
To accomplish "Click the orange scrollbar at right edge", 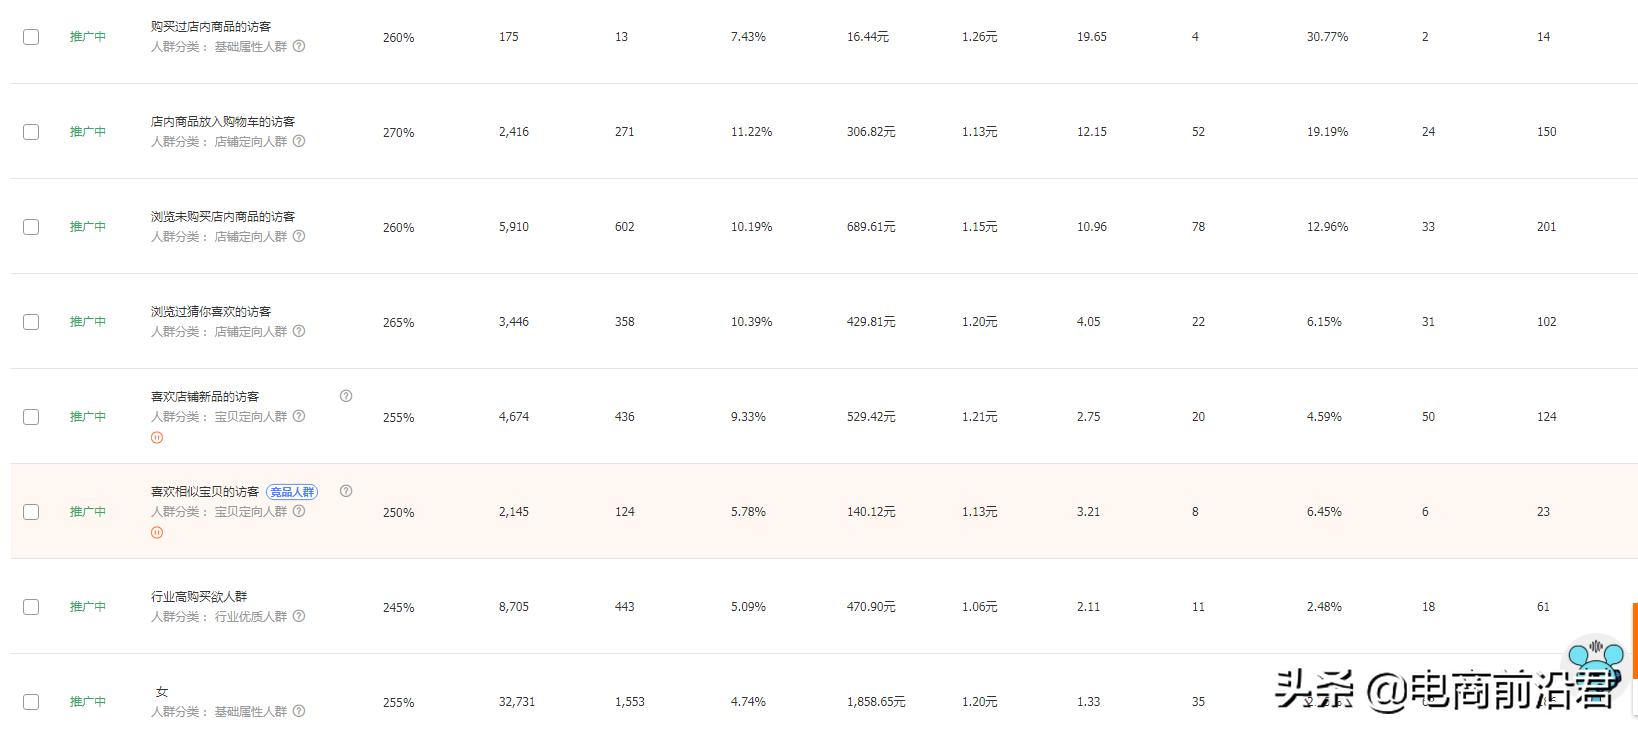I will point(1634,640).
